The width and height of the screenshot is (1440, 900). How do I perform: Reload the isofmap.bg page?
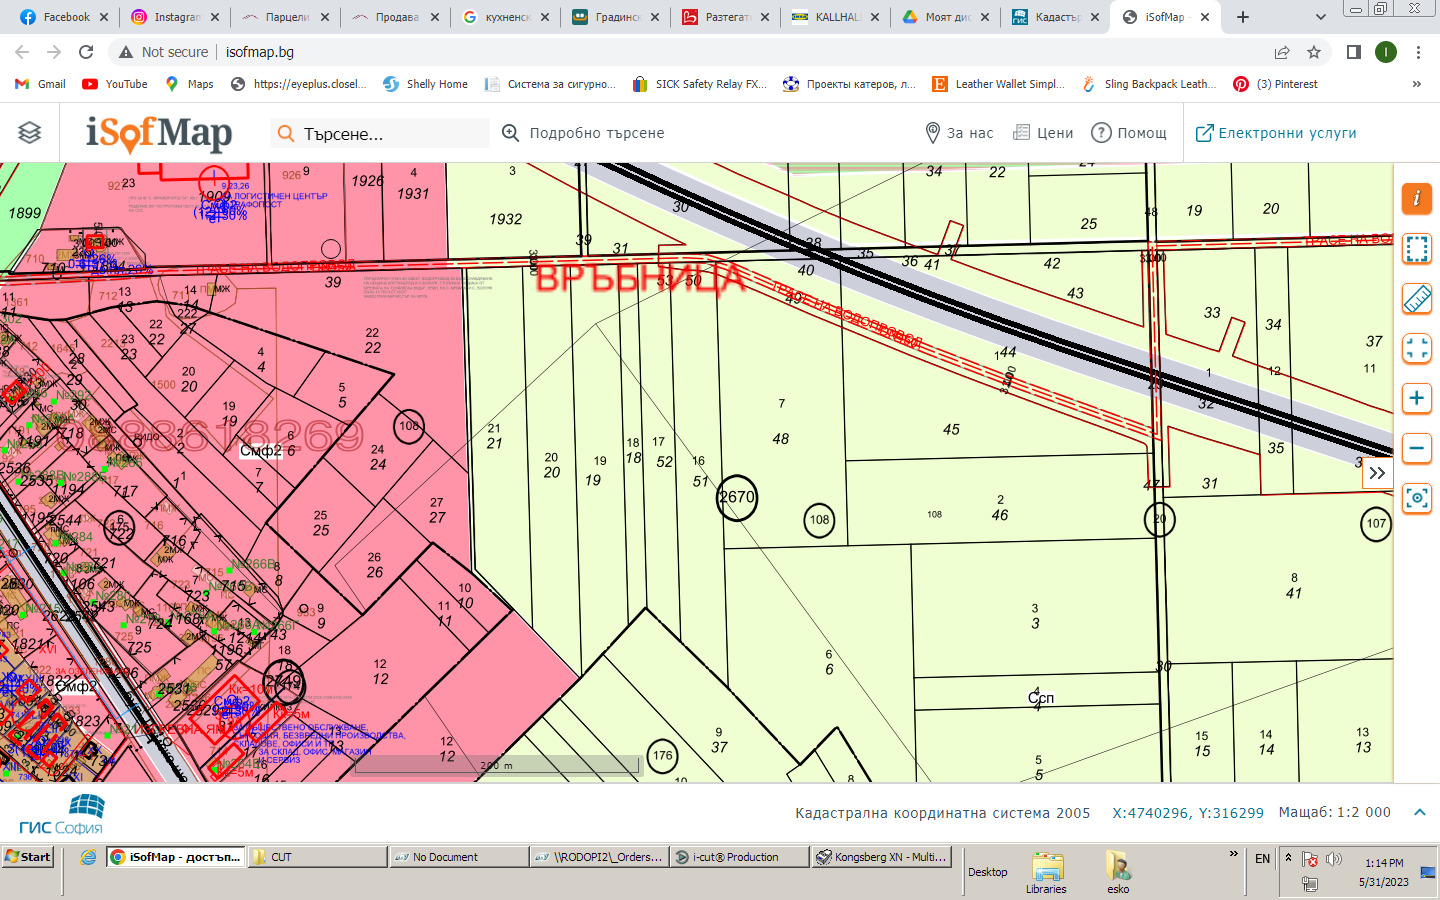(x=86, y=52)
